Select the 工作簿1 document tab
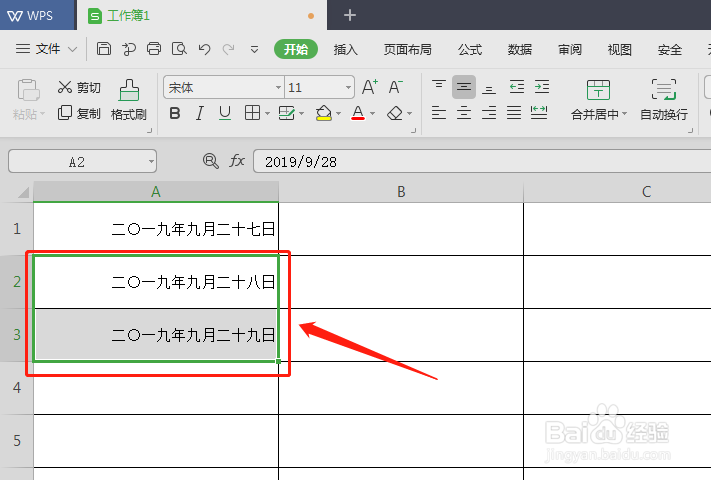Viewport: 711px width, 480px height. click(202, 15)
